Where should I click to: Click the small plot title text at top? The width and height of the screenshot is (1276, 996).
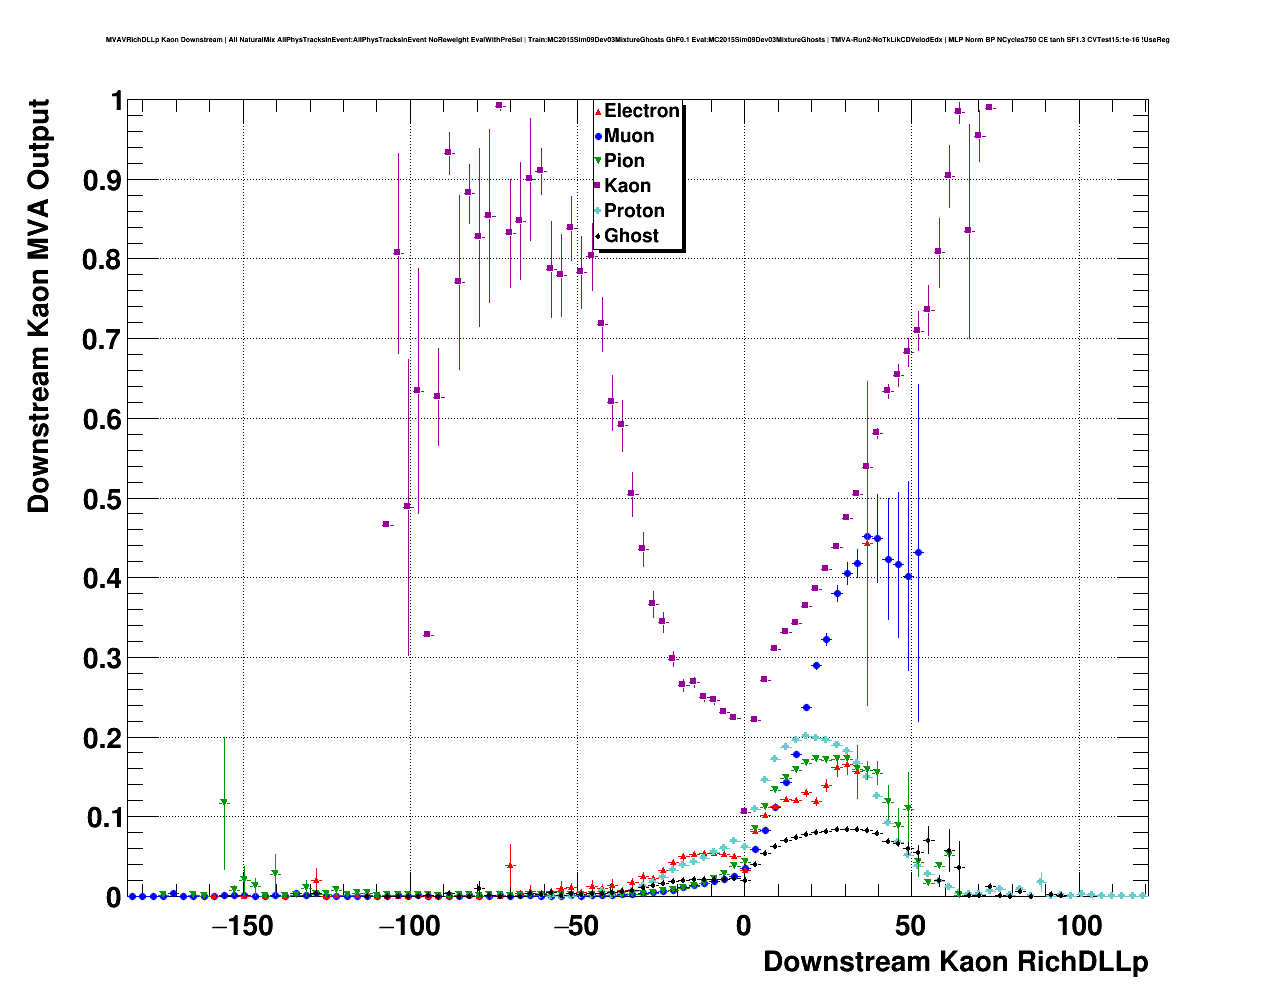coord(637,40)
